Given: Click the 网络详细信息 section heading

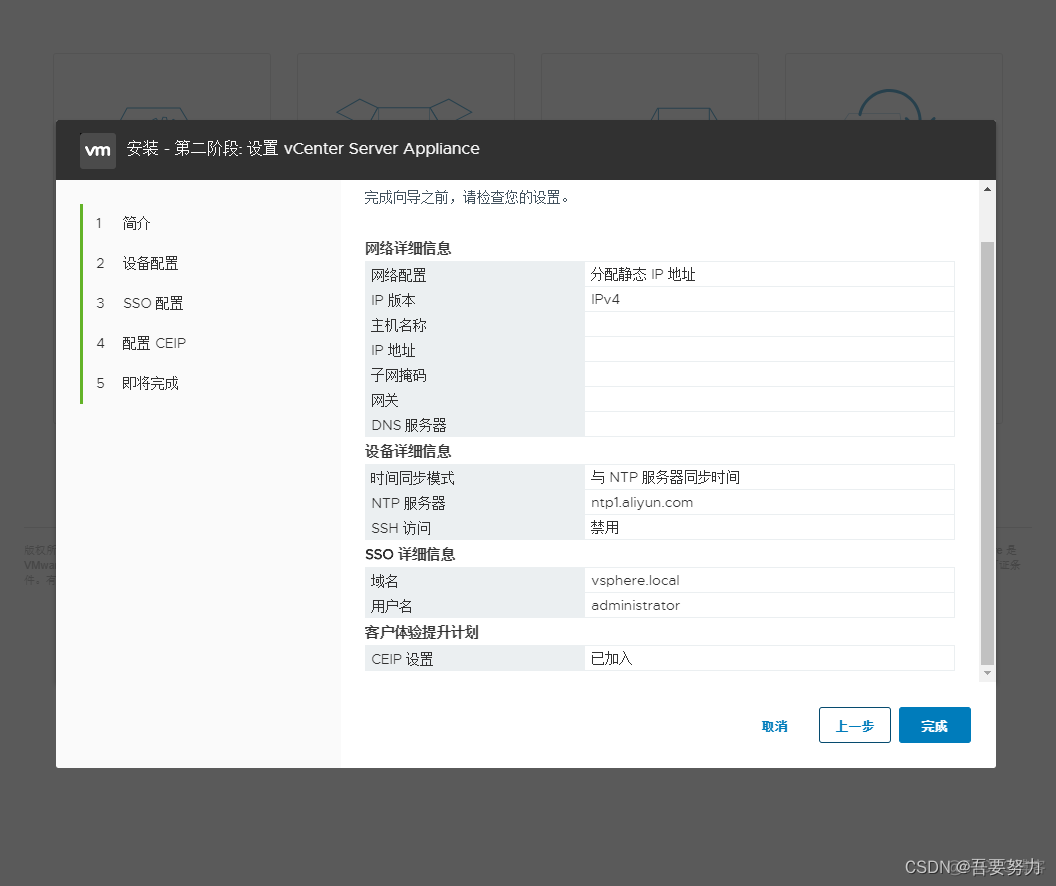Looking at the screenshot, I should (408, 248).
